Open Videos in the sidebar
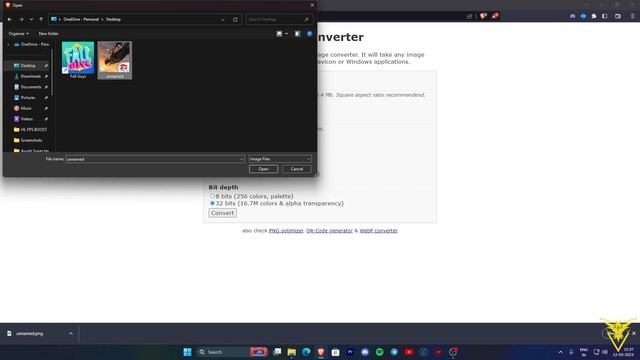The image size is (640, 360). click(x=27, y=119)
